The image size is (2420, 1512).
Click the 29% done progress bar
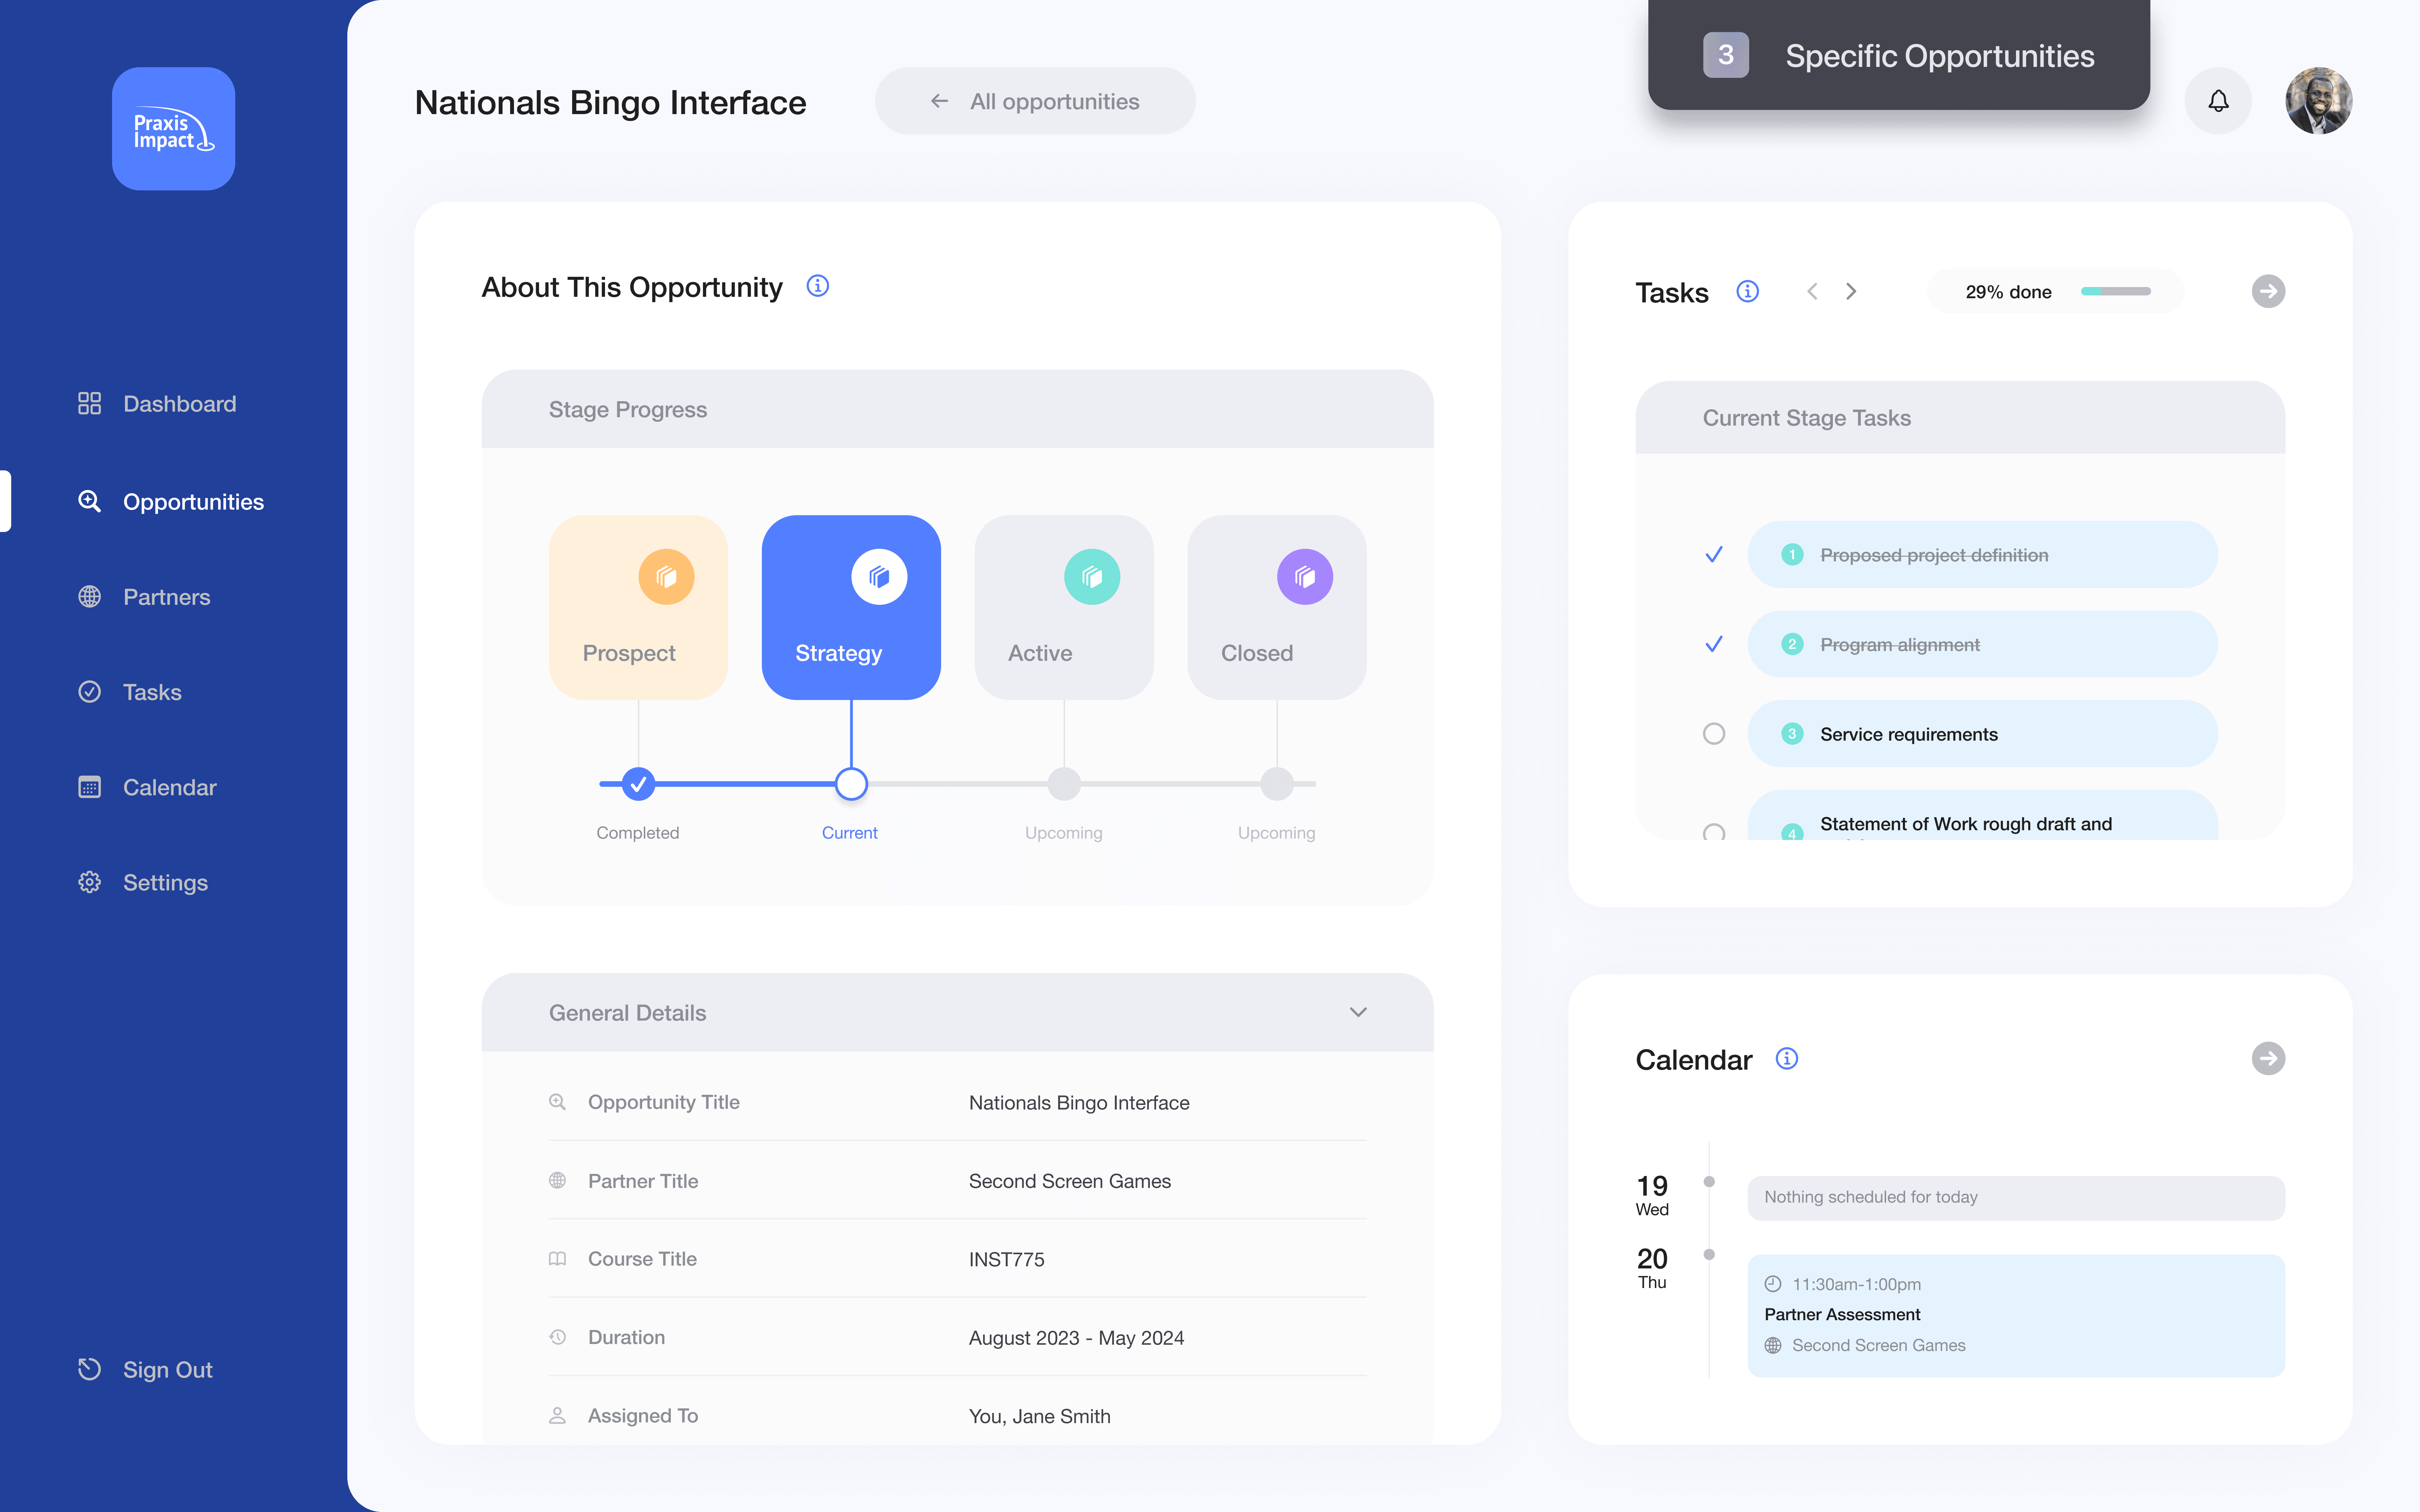(x=2116, y=291)
